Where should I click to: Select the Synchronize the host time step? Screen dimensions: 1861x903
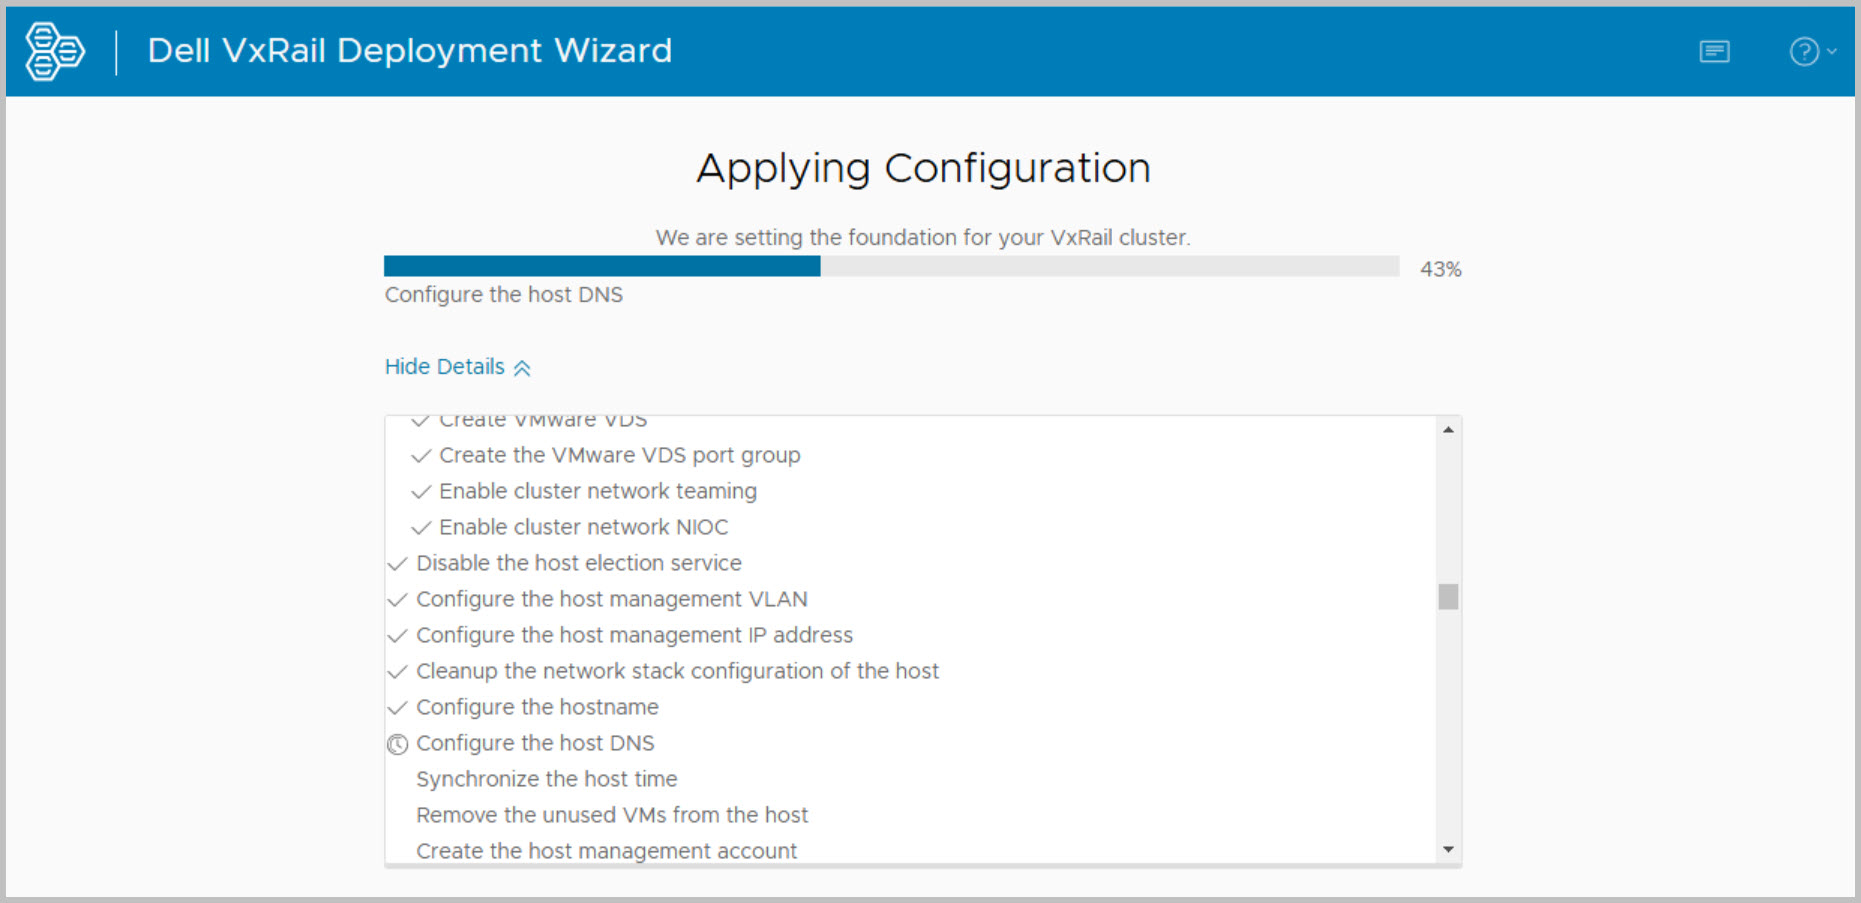tap(546, 779)
